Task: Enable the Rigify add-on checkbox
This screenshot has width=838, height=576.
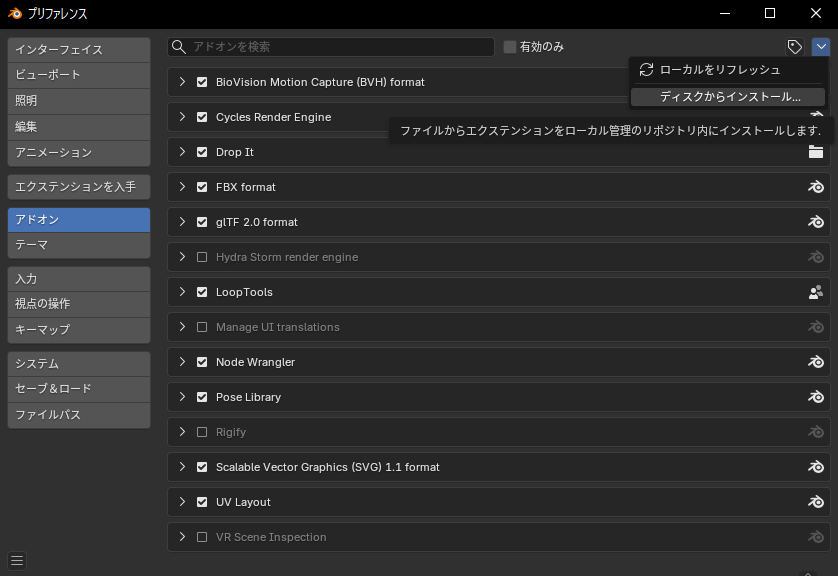Action: pyautogui.click(x=202, y=432)
